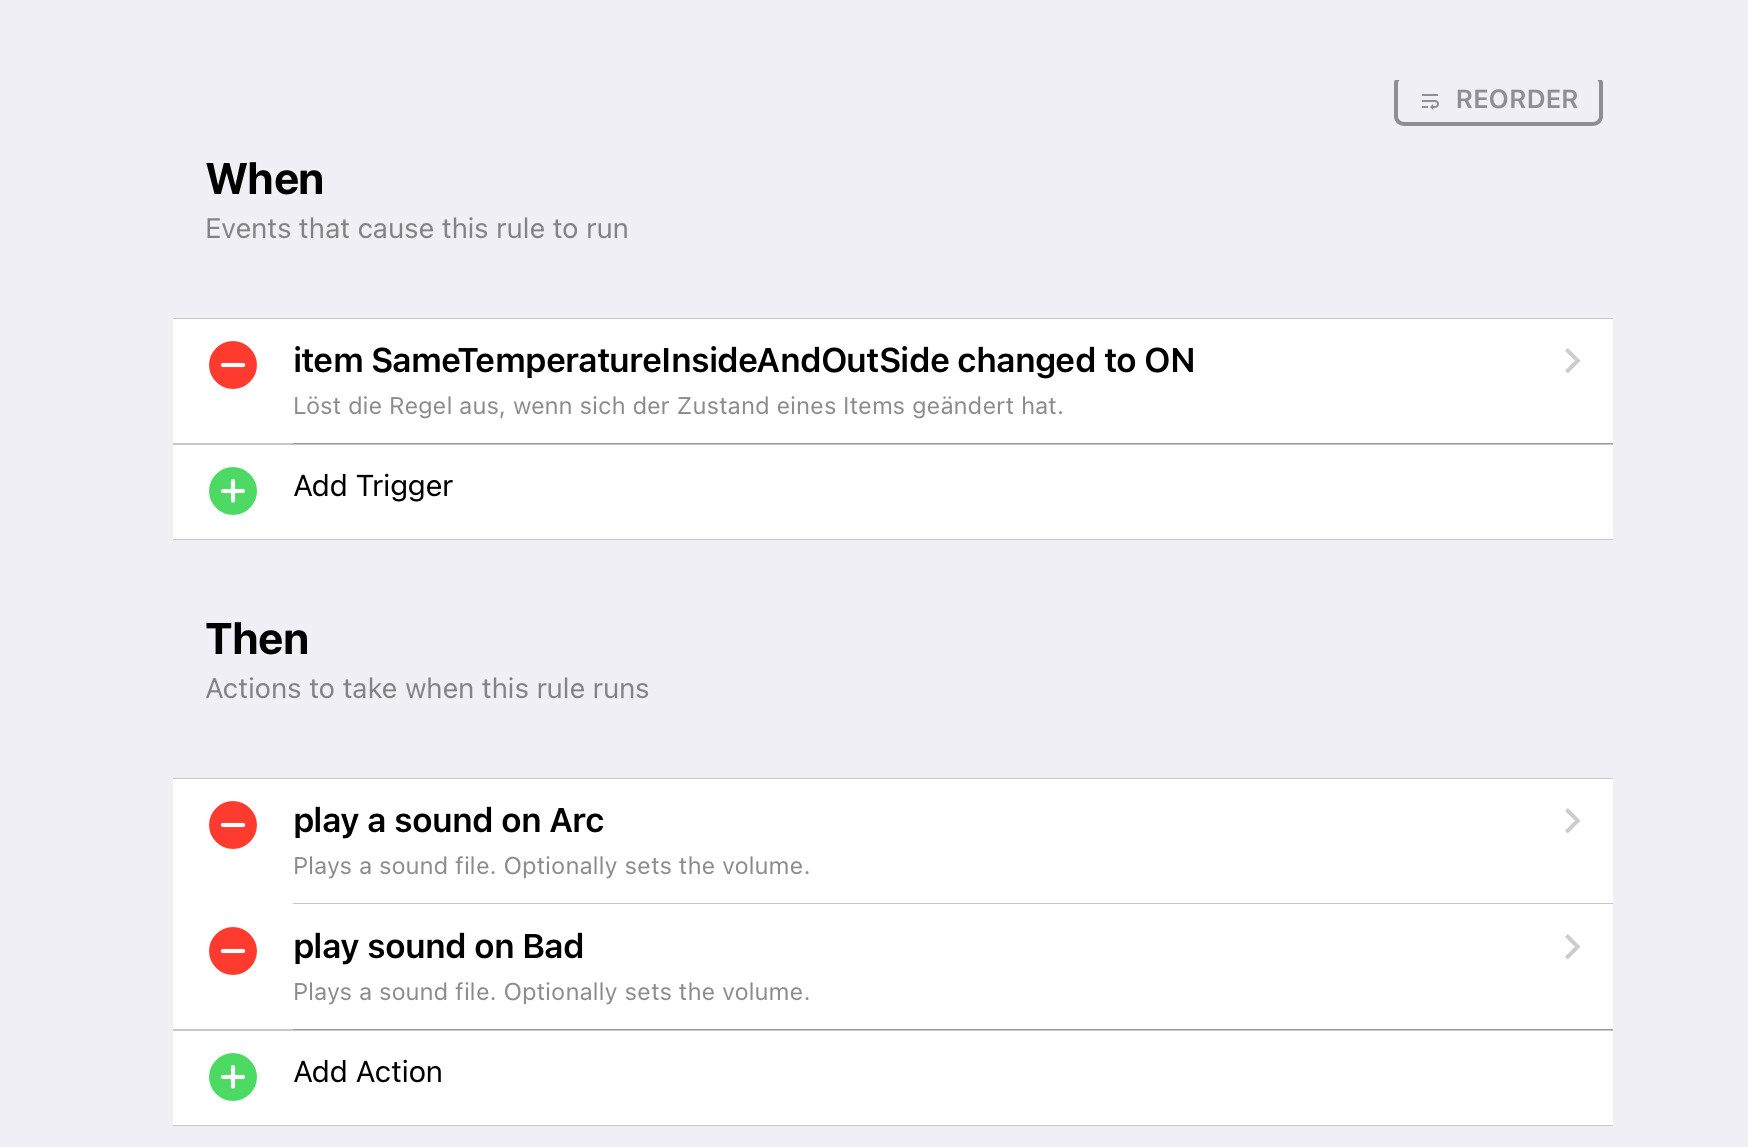Click the green plus icon for Add Trigger

[x=233, y=491]
